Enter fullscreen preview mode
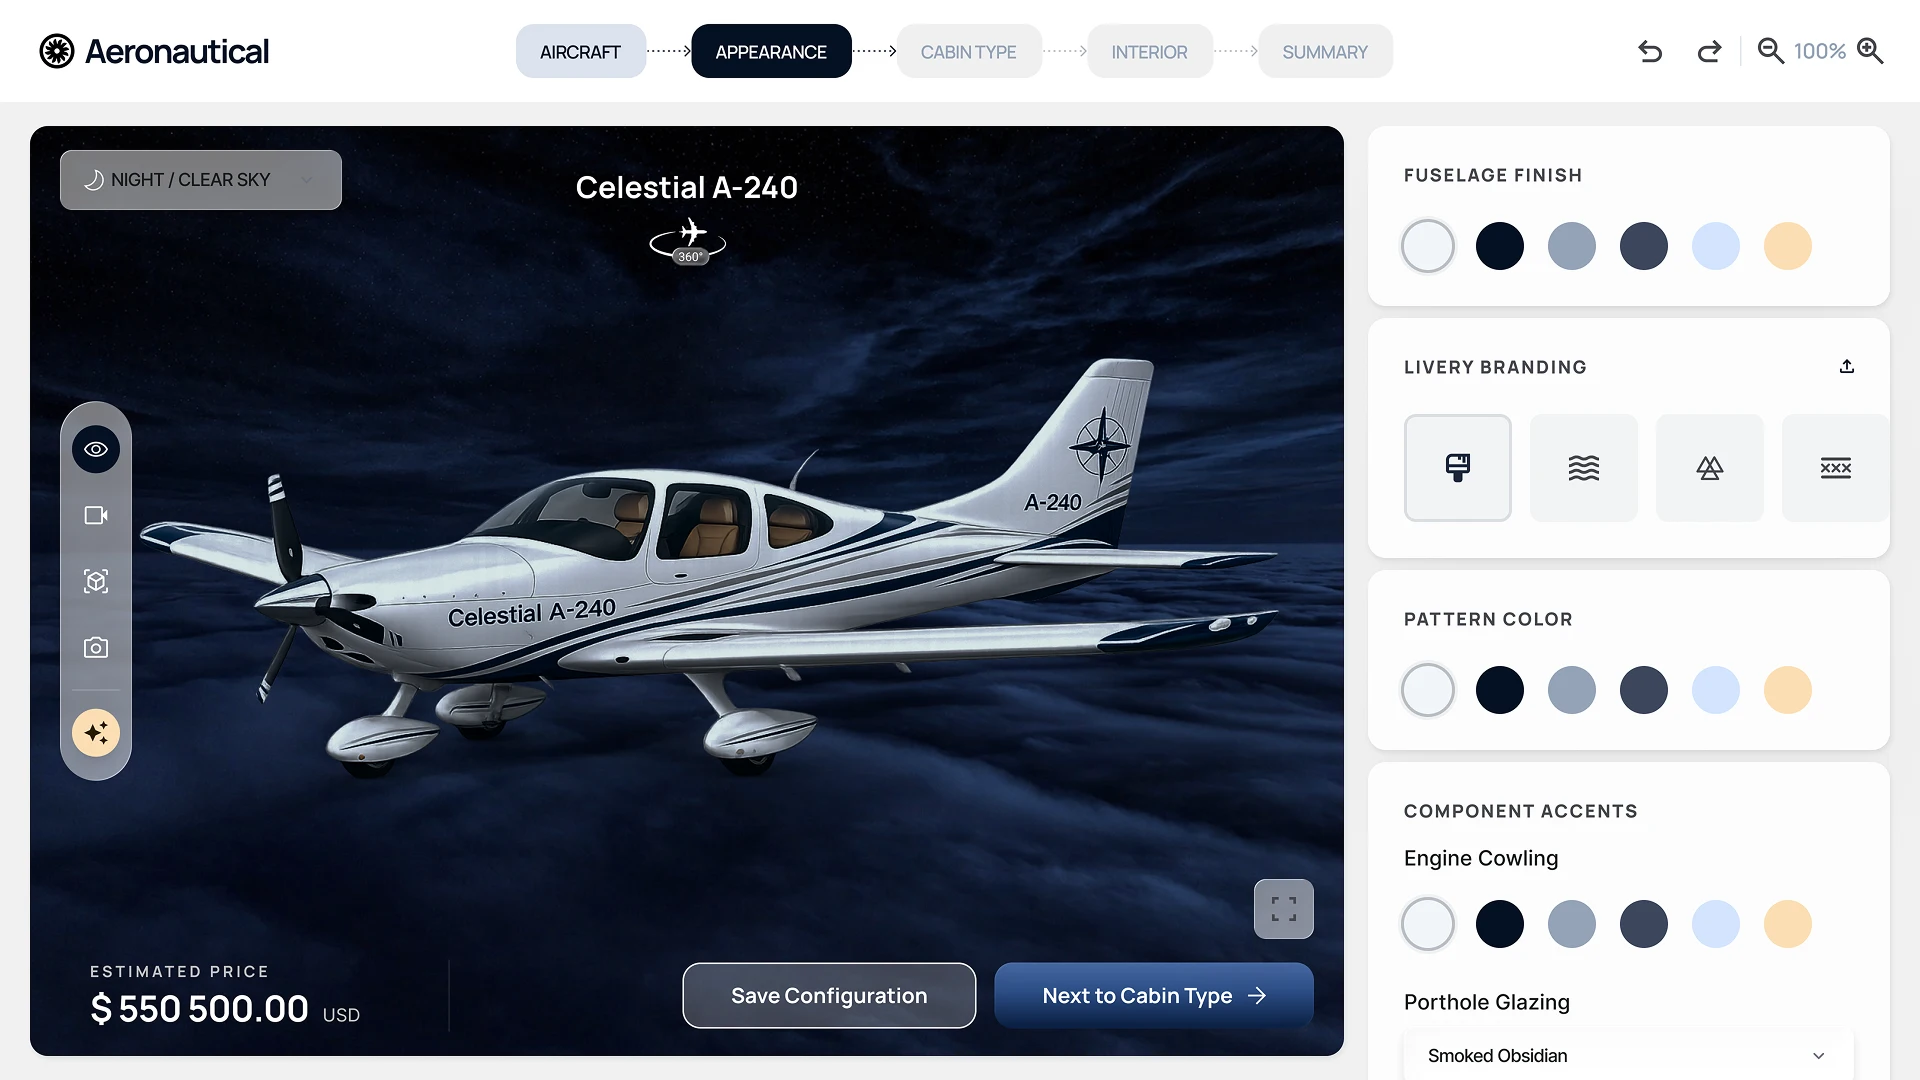Viewport: 1920px width, 1080px height. 1284,909
